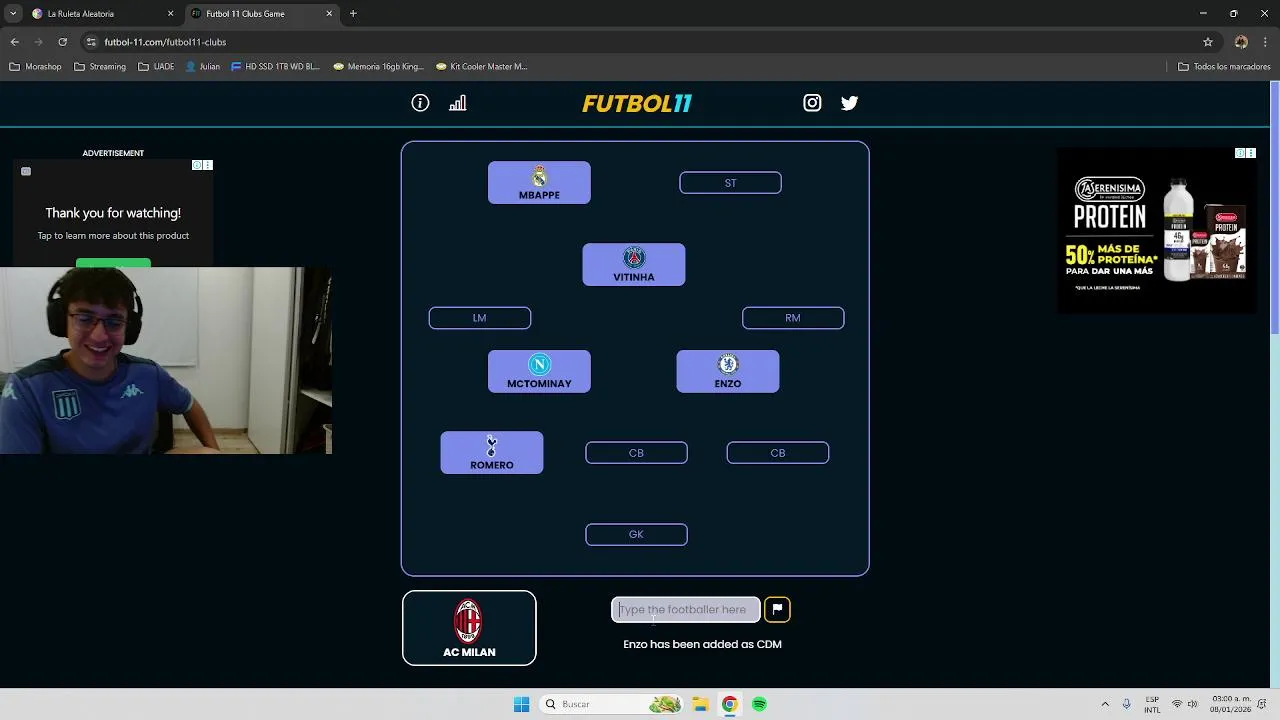The width and height of the screenshot is (1280, 720).
Task: Open Todos los marcadores folder
Action: [1224, 67]
